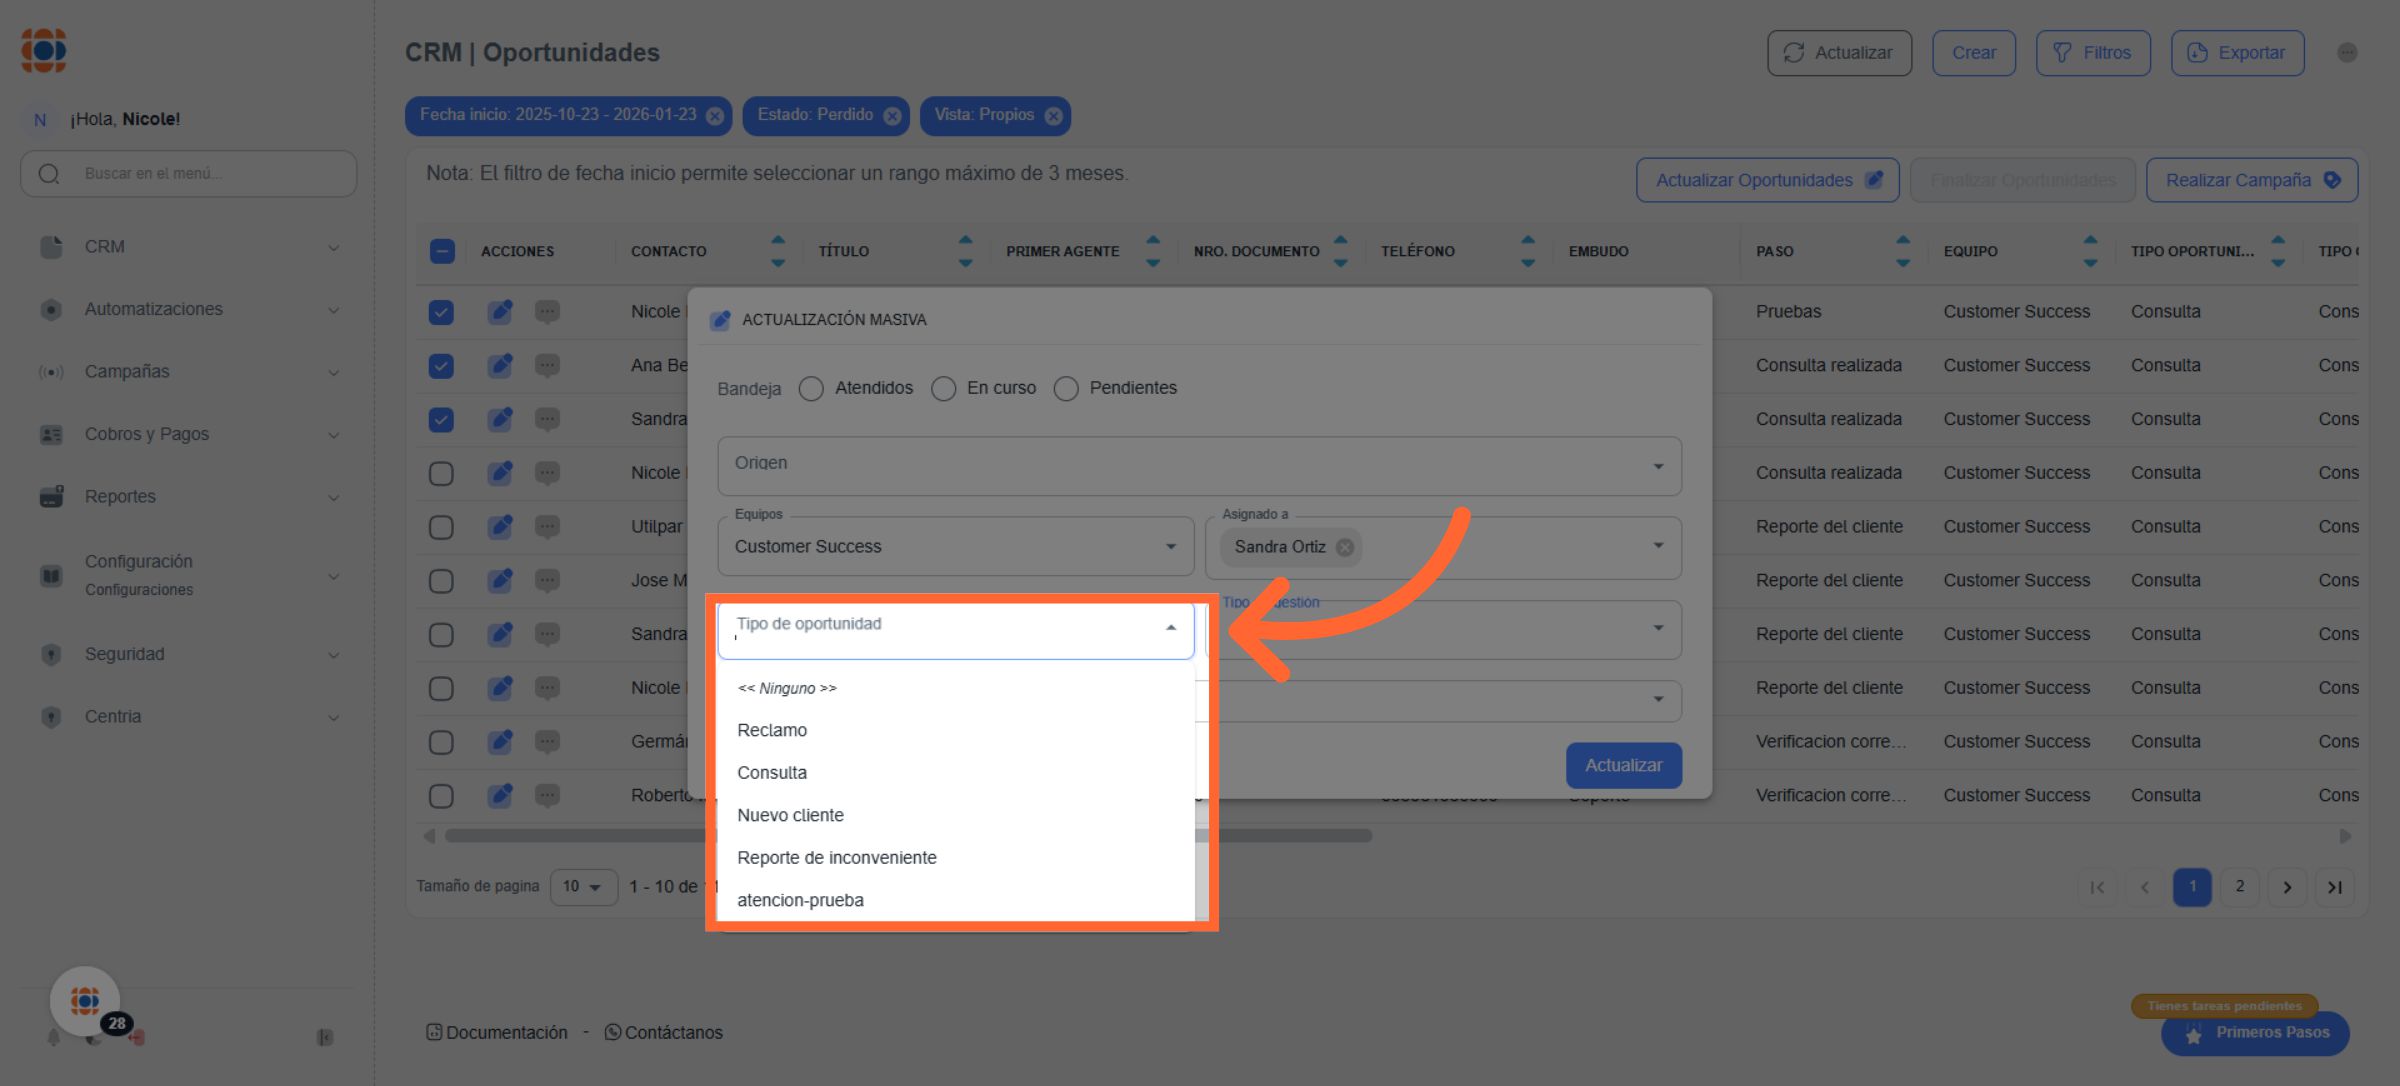Click the Actualizar refresh icon at top
The image size is (2400, 1086).
[x=1794, y=53]
